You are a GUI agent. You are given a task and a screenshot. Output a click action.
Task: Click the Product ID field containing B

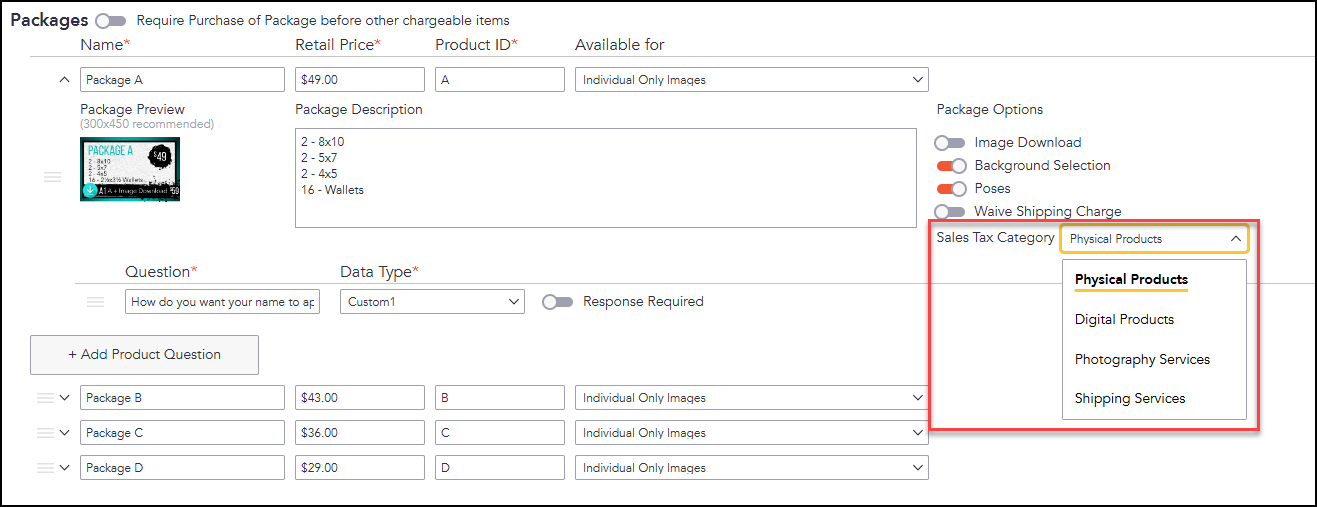point(500,398)
